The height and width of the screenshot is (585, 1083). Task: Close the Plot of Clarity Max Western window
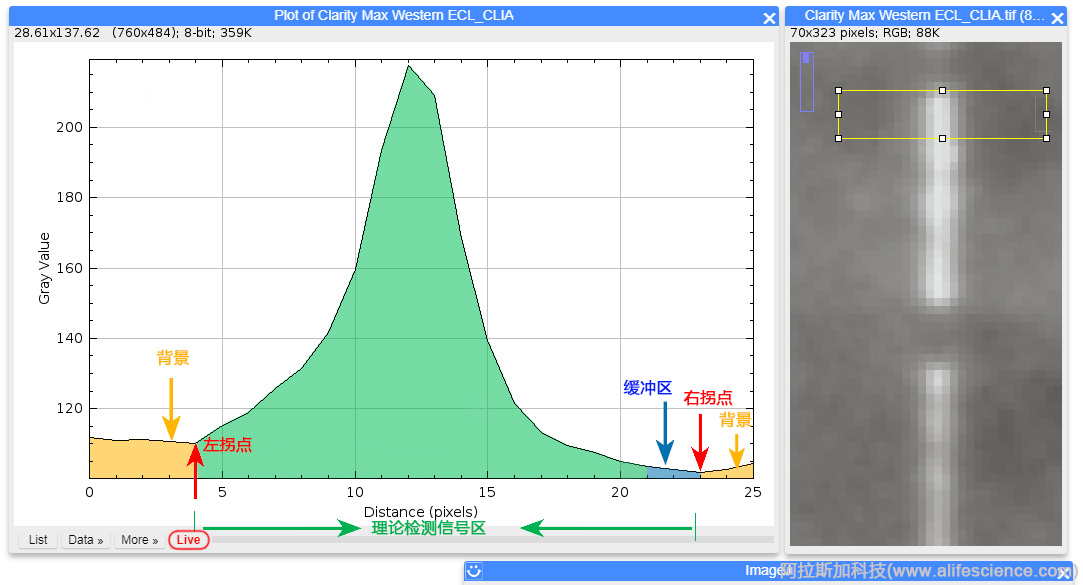[x=768, y=16]
